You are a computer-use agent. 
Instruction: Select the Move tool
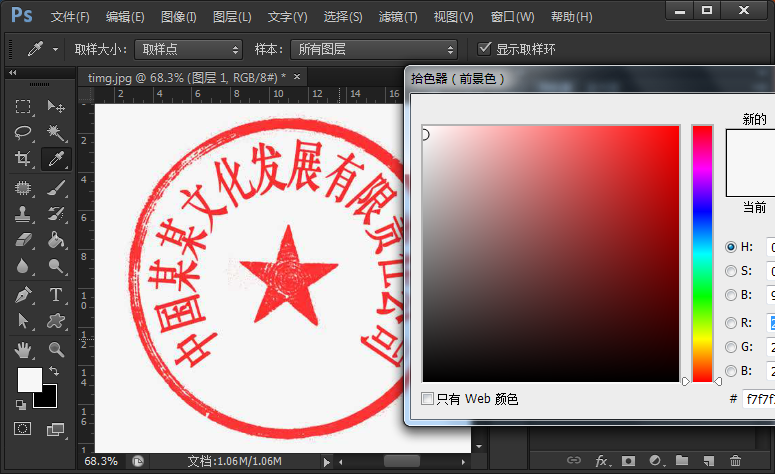point(55,107)
